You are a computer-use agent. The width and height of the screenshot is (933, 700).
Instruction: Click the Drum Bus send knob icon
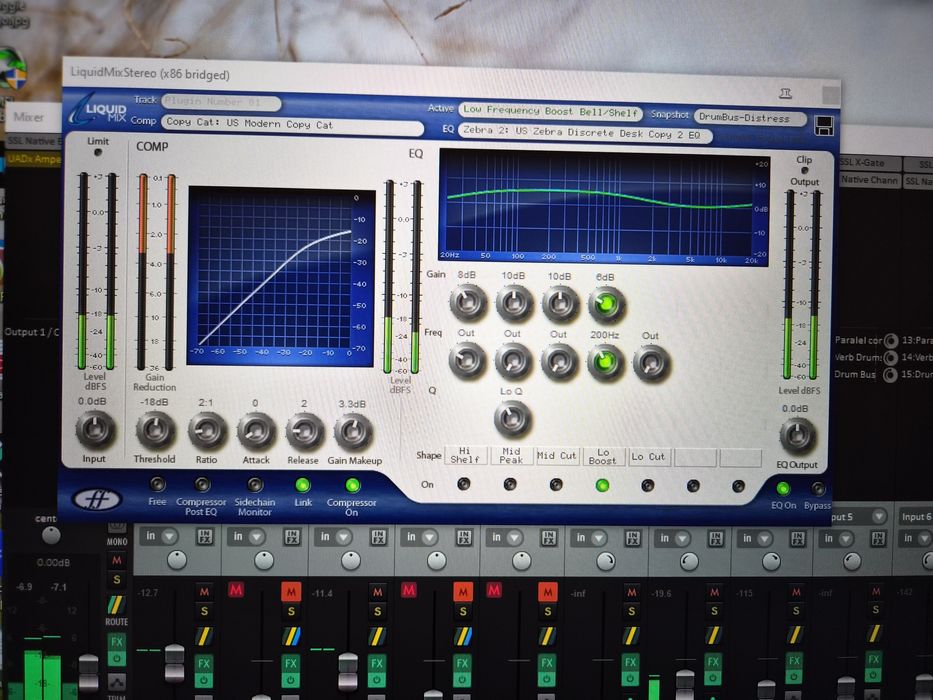[x=890, y=375]
